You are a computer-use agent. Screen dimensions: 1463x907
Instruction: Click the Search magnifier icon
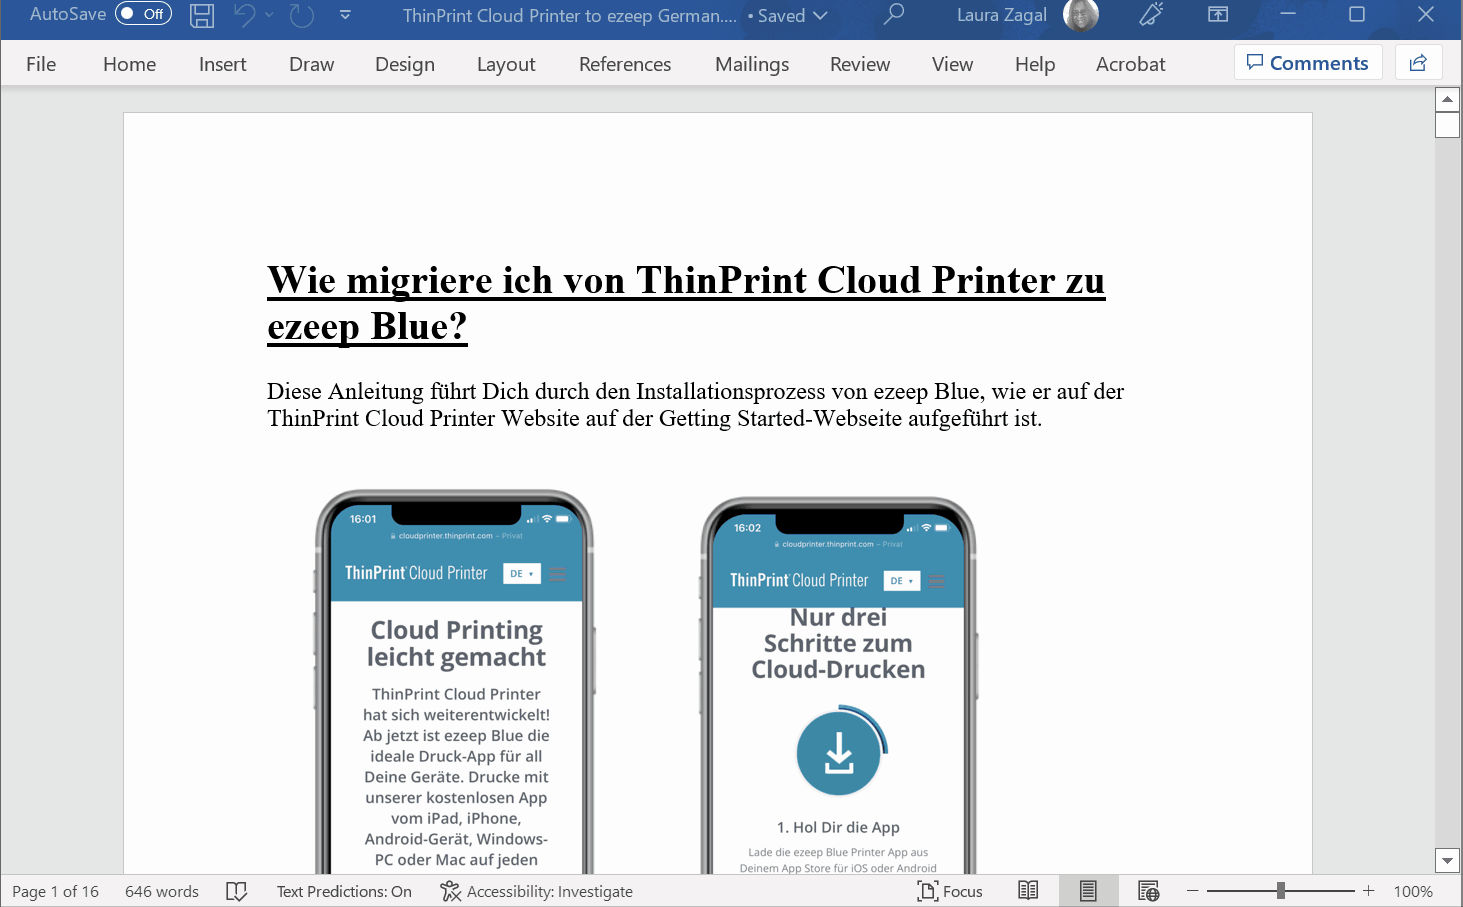pyautogui.click(x=894, y=14)
